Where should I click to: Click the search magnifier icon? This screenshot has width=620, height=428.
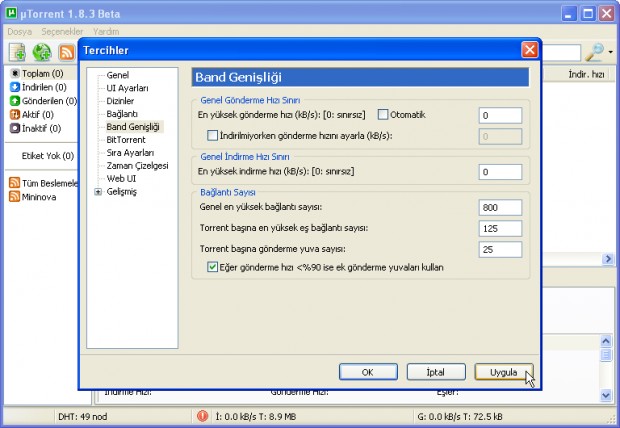pos(594,52)
